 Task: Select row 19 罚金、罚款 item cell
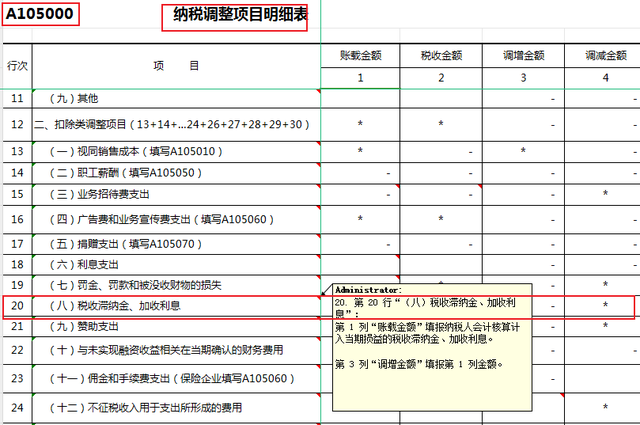point(176,285)
